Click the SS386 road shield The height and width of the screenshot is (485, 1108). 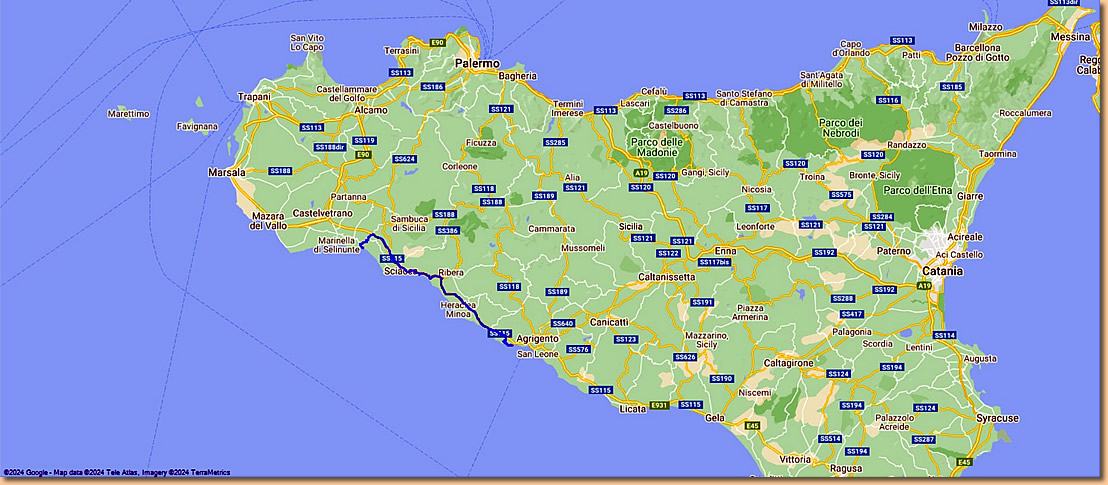point(447,230)
